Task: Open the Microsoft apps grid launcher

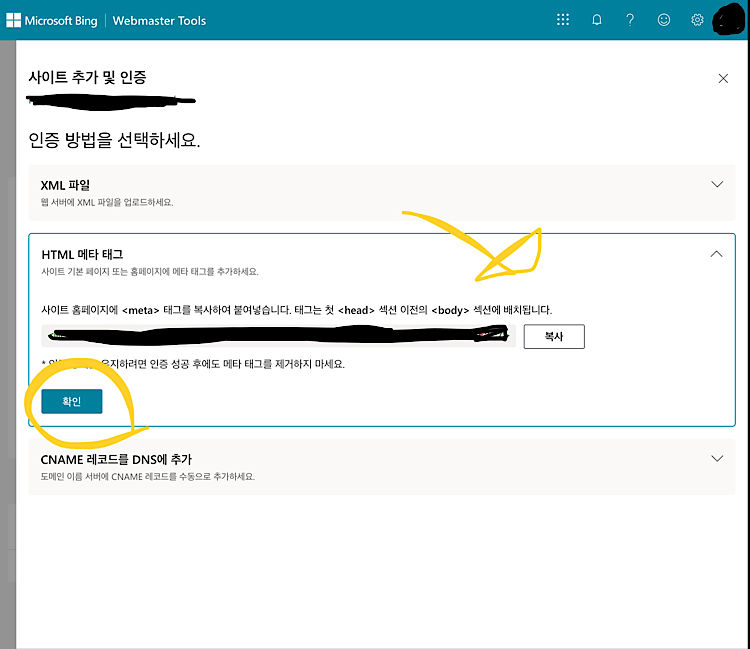Action: [x=563, y=20]
